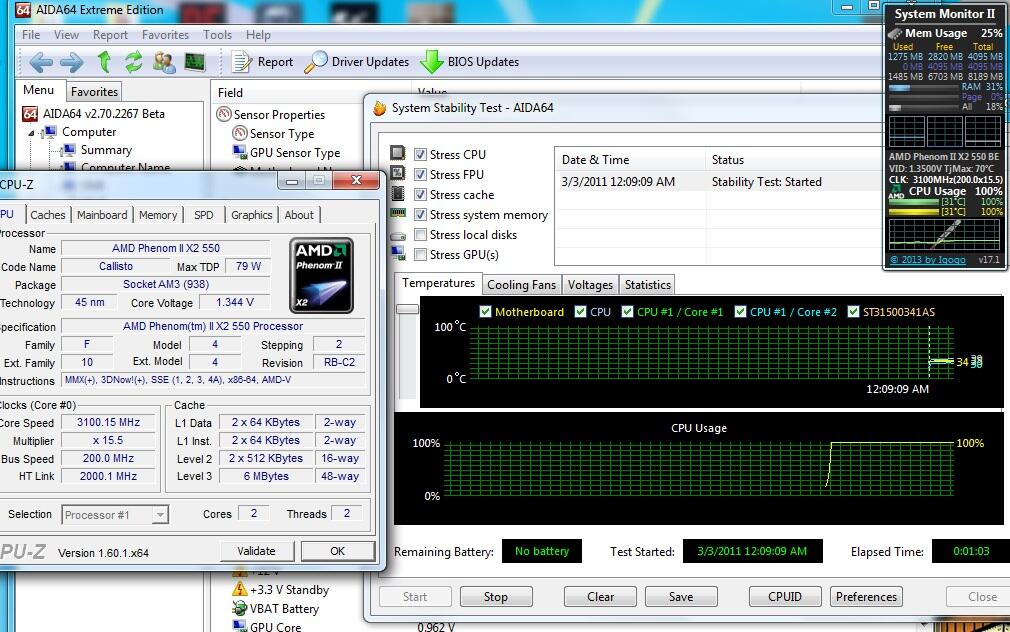Toggle the CPU #1 / Core #1 checkbox
The width and height of the screenshot is (1010, 632).
(627, 312)
